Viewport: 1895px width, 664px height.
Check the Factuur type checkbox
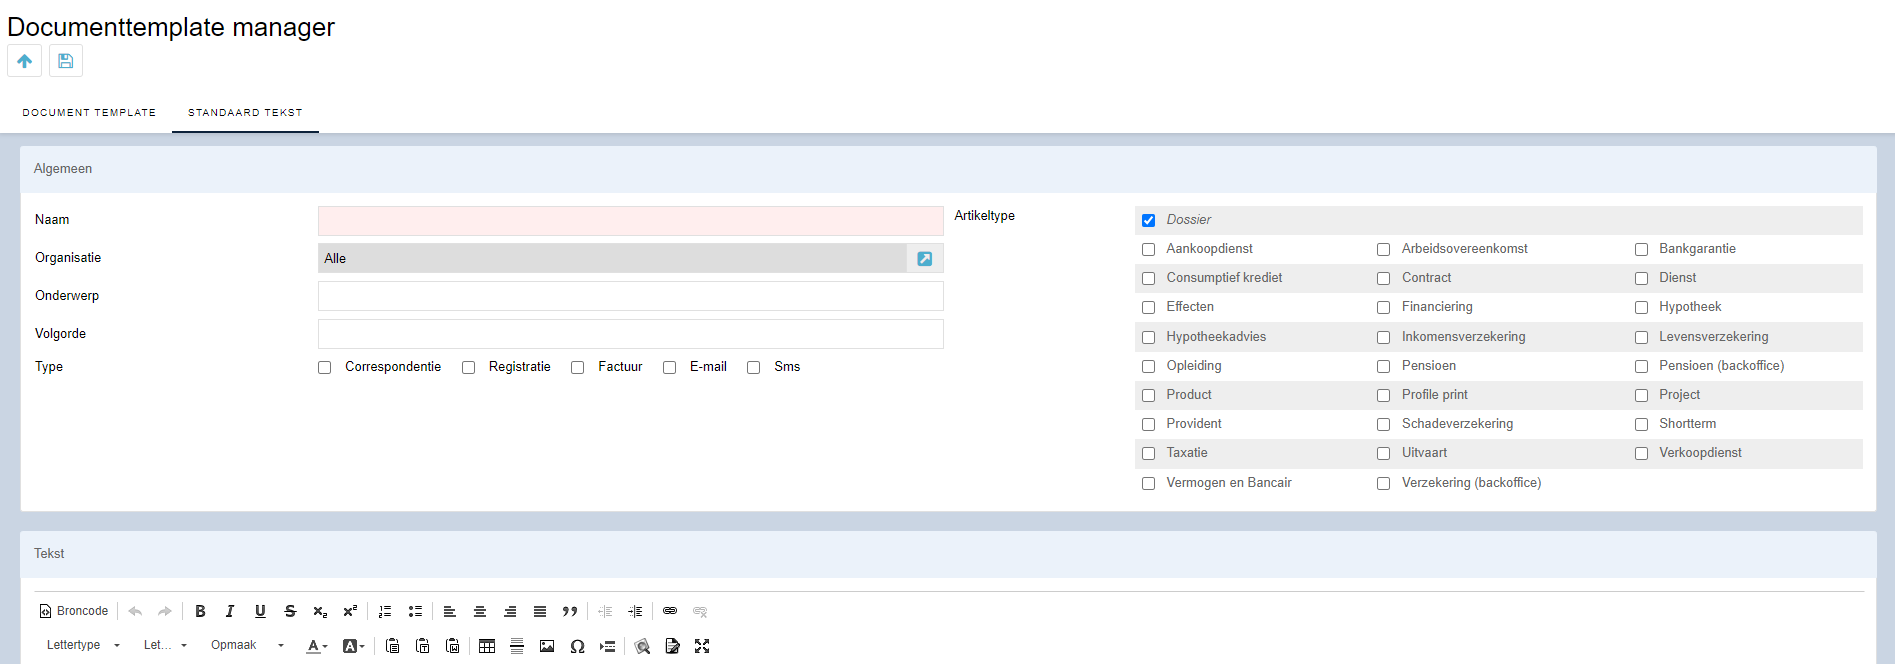coord(578,368)
